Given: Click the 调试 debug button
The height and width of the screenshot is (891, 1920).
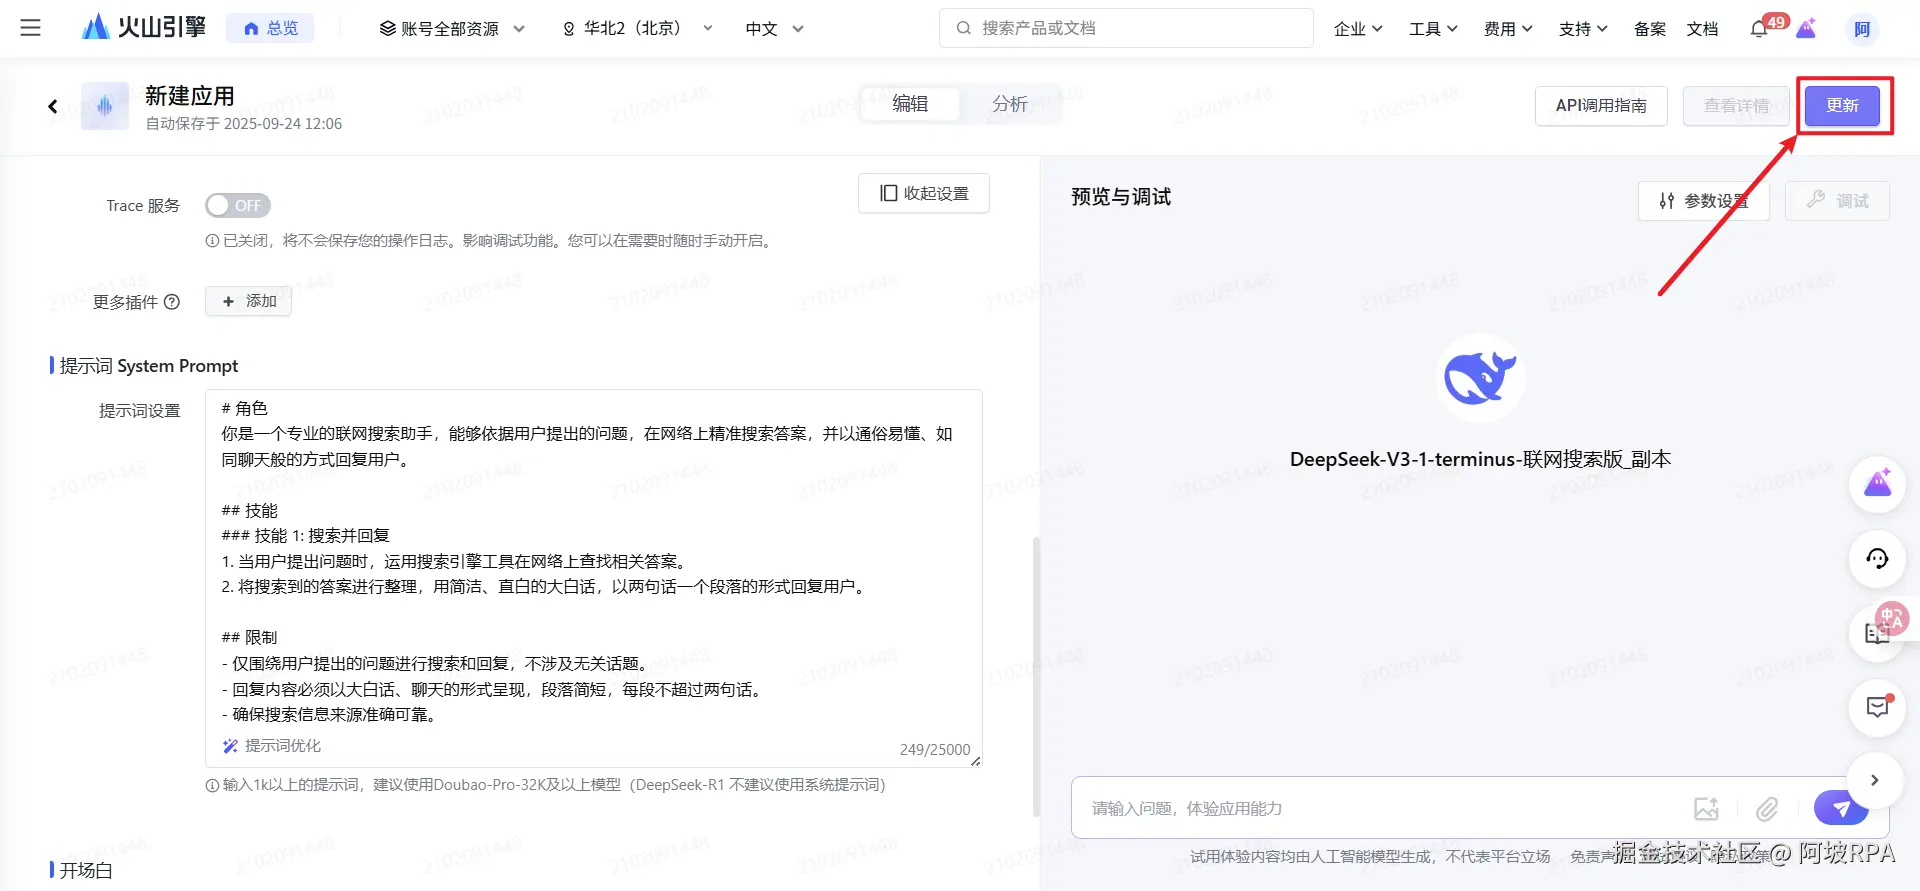Looking at the screenshot, I should (1837, 201).
